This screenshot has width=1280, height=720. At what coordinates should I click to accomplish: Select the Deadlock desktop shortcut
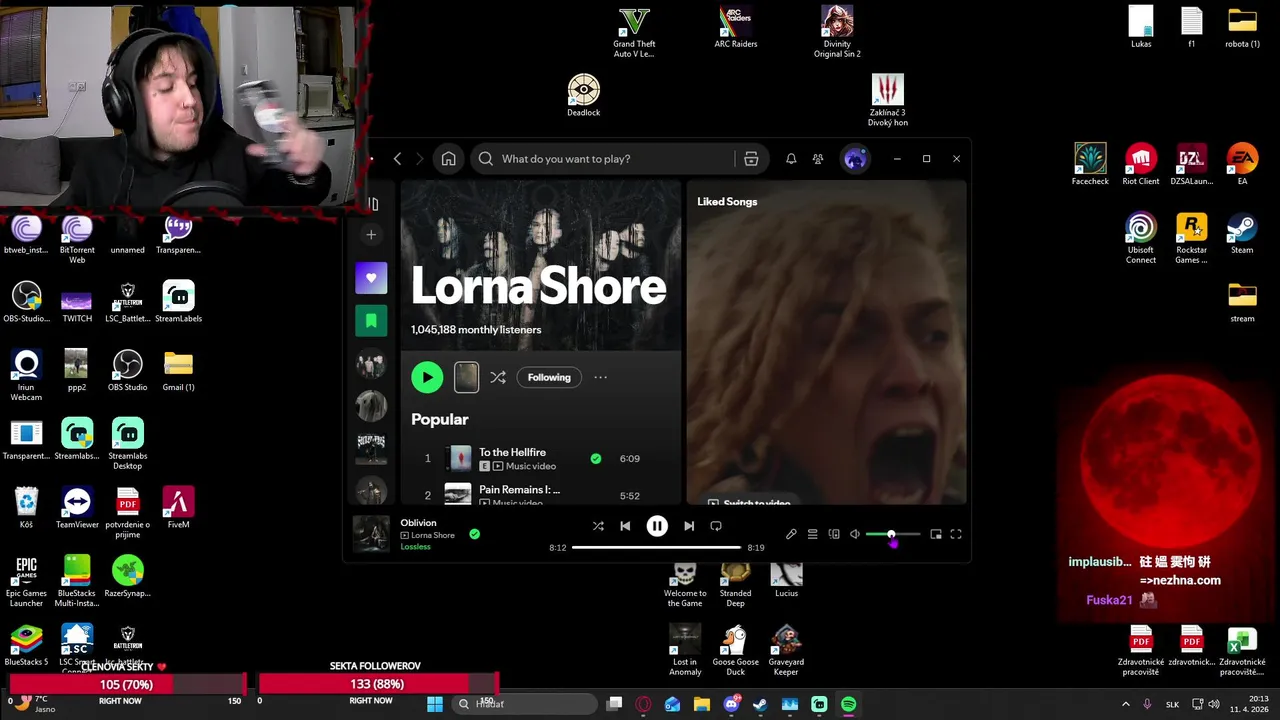click(584, 96)
